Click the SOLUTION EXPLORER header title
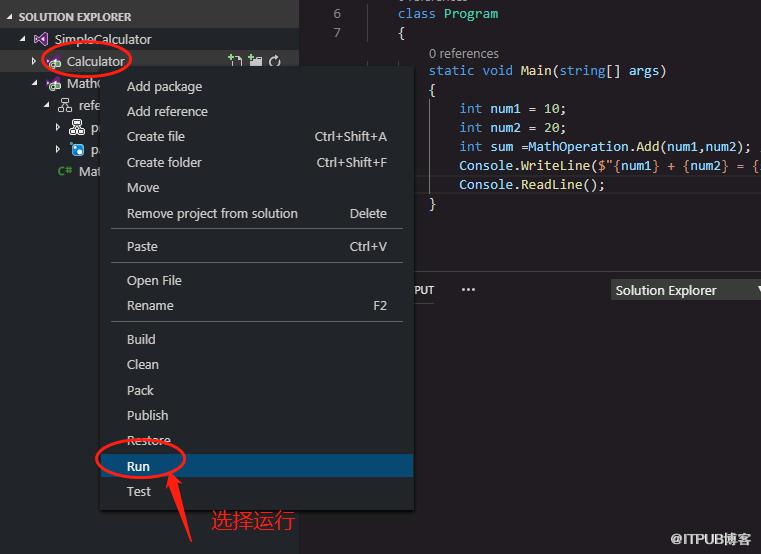The width and height of the screenshot is (761, 554). [x=75, y=17]
